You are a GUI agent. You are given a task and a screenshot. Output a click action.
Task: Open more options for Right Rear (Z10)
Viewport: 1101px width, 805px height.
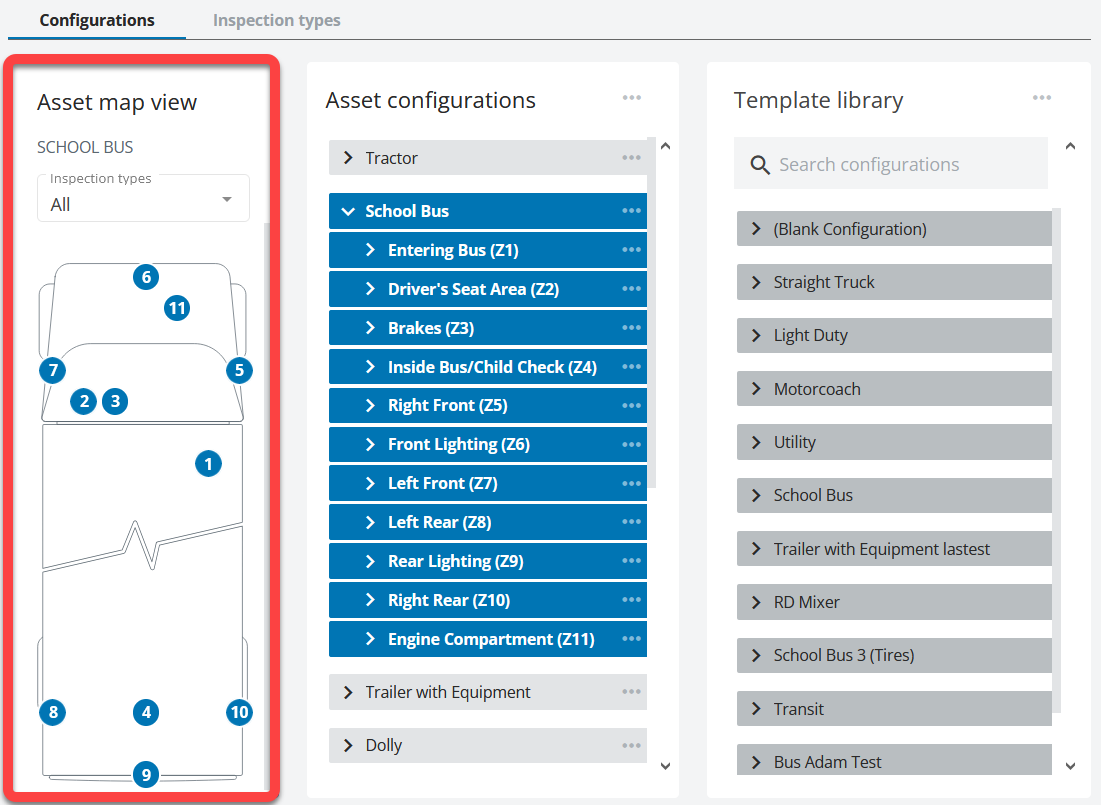[631, 600]
